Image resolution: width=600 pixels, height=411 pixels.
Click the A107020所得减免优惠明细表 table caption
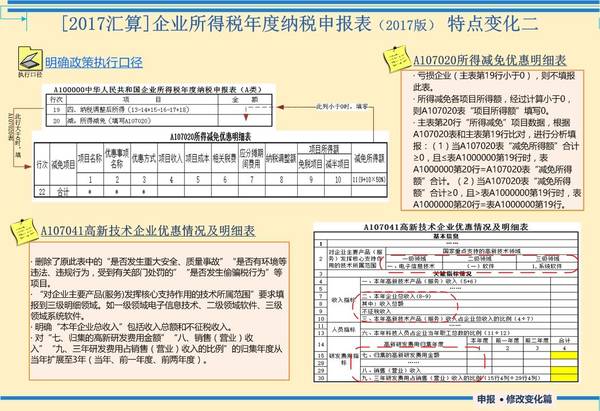pyautogui.click(x=210, y=137)
